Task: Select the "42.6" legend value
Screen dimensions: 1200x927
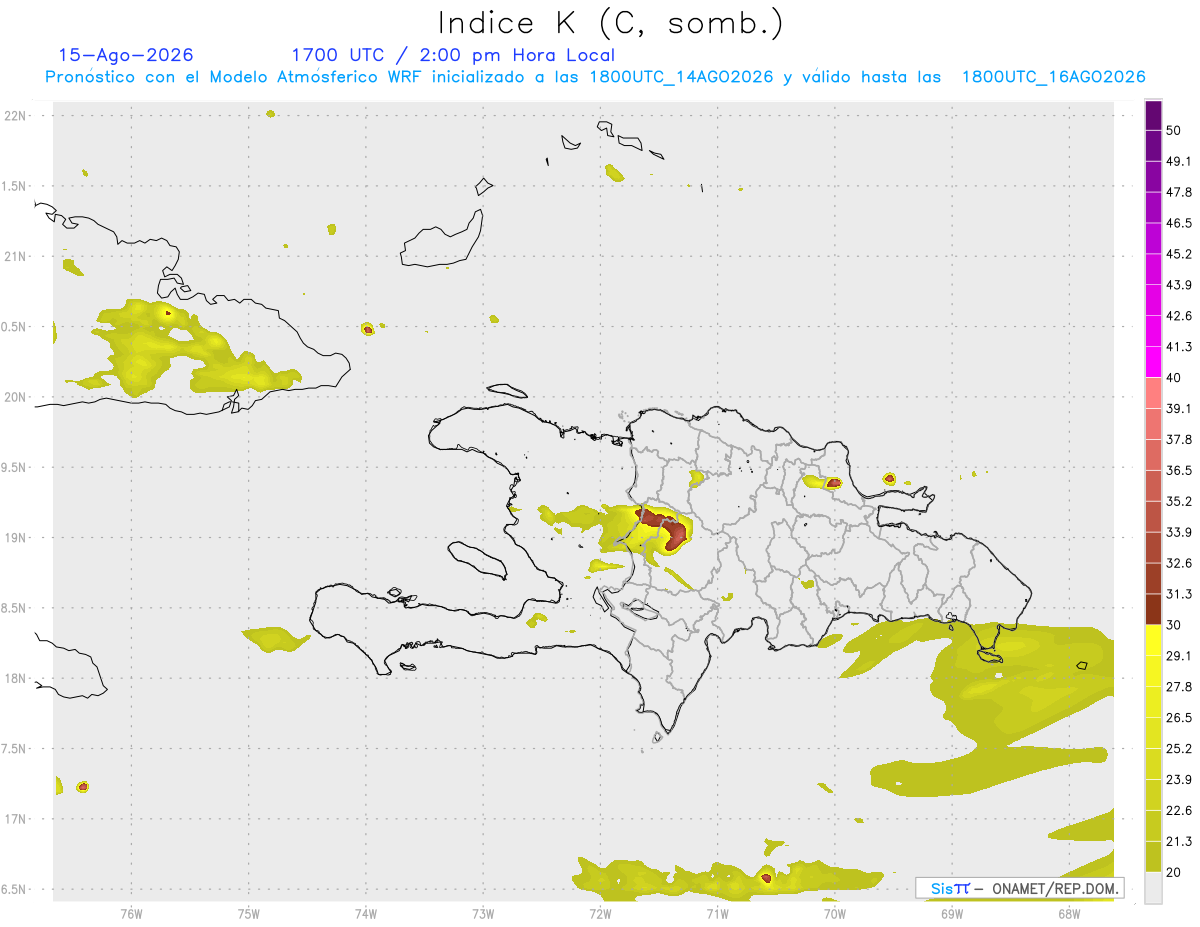Action: click(1179, 316)
